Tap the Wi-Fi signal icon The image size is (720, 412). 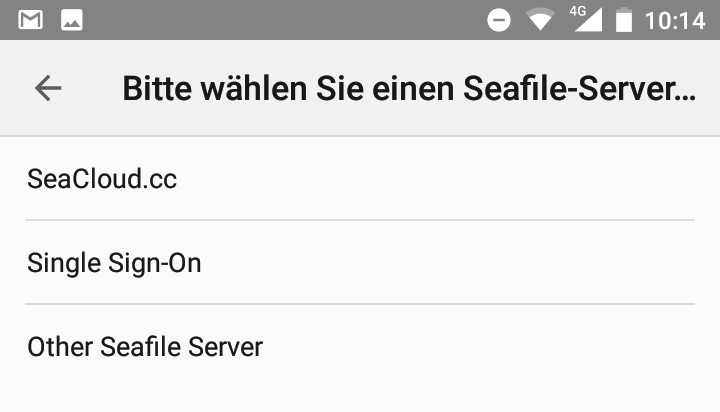(x=541, y=20)
